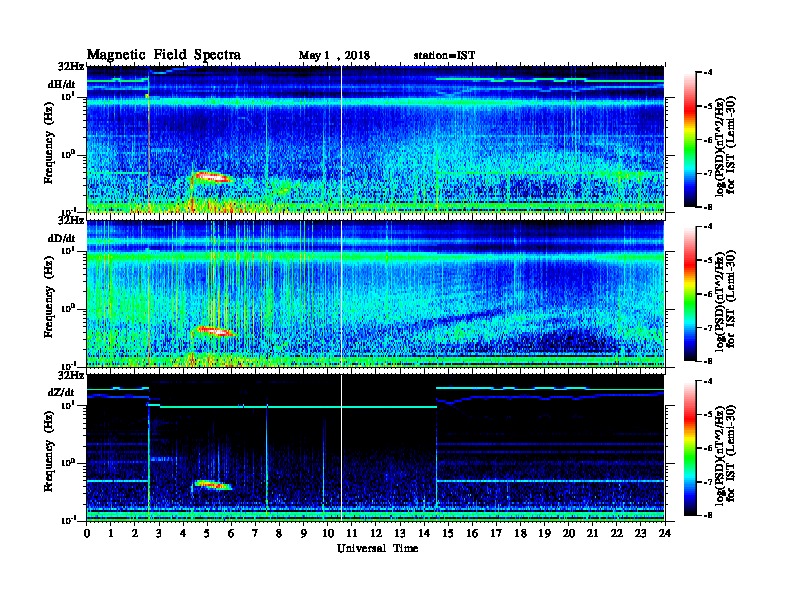Viewport: 792px width, 612px height.
Task: Click the log(PSD) colorbar caption of dH/dt panel
Action: tap(724, 144)
